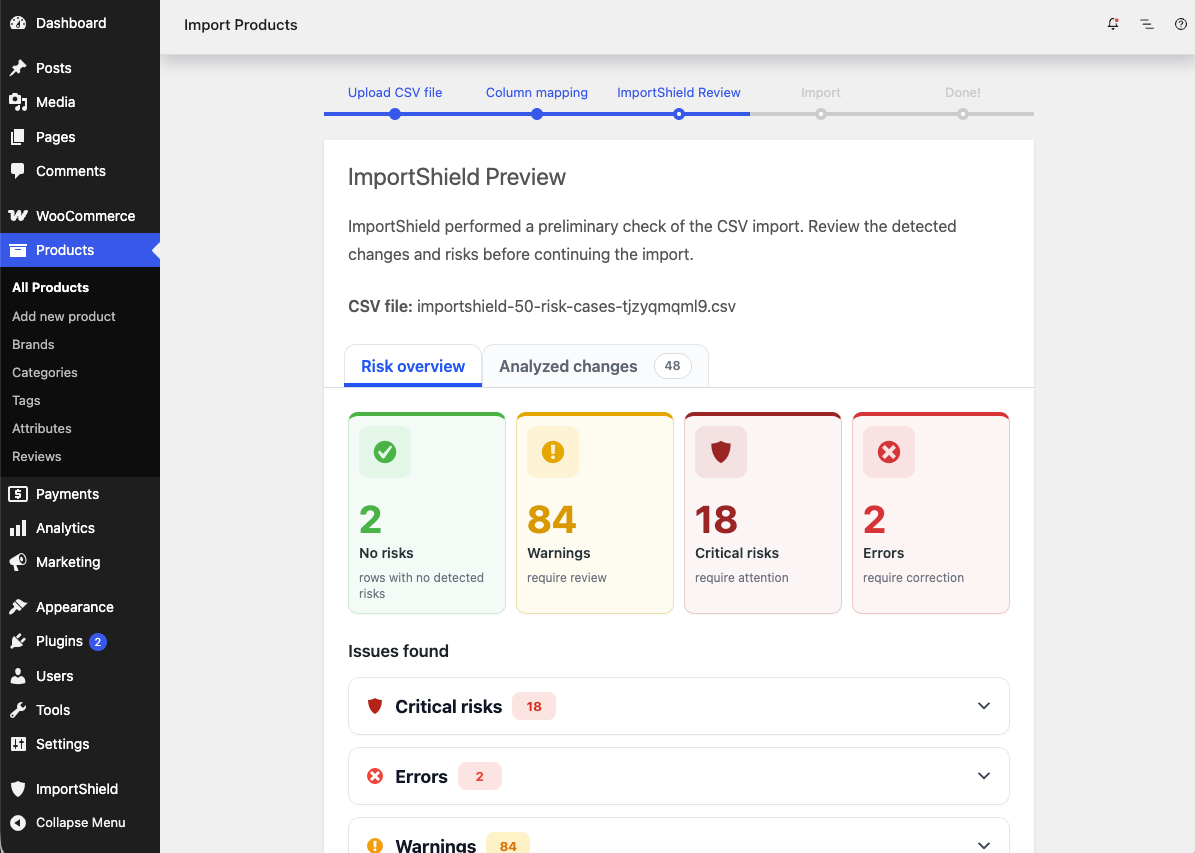Viewport: 1195px width, 853px height.
Task: Click the ImportShield shield icon in sidebar
Action: point(18,789)
